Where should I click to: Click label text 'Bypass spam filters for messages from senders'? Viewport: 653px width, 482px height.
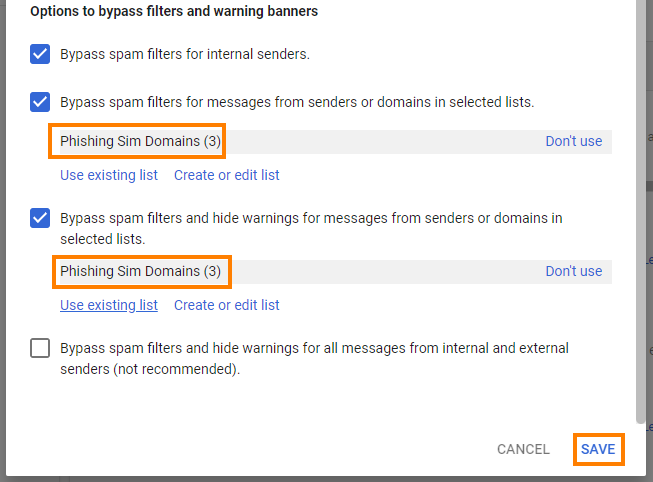[x=297, y=102]
